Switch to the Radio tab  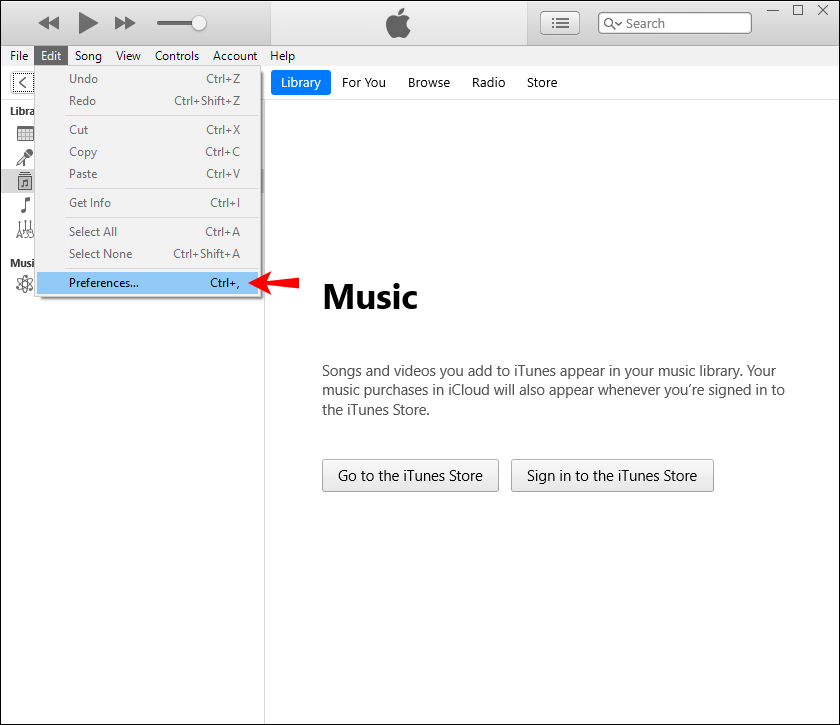coord(489,83)
